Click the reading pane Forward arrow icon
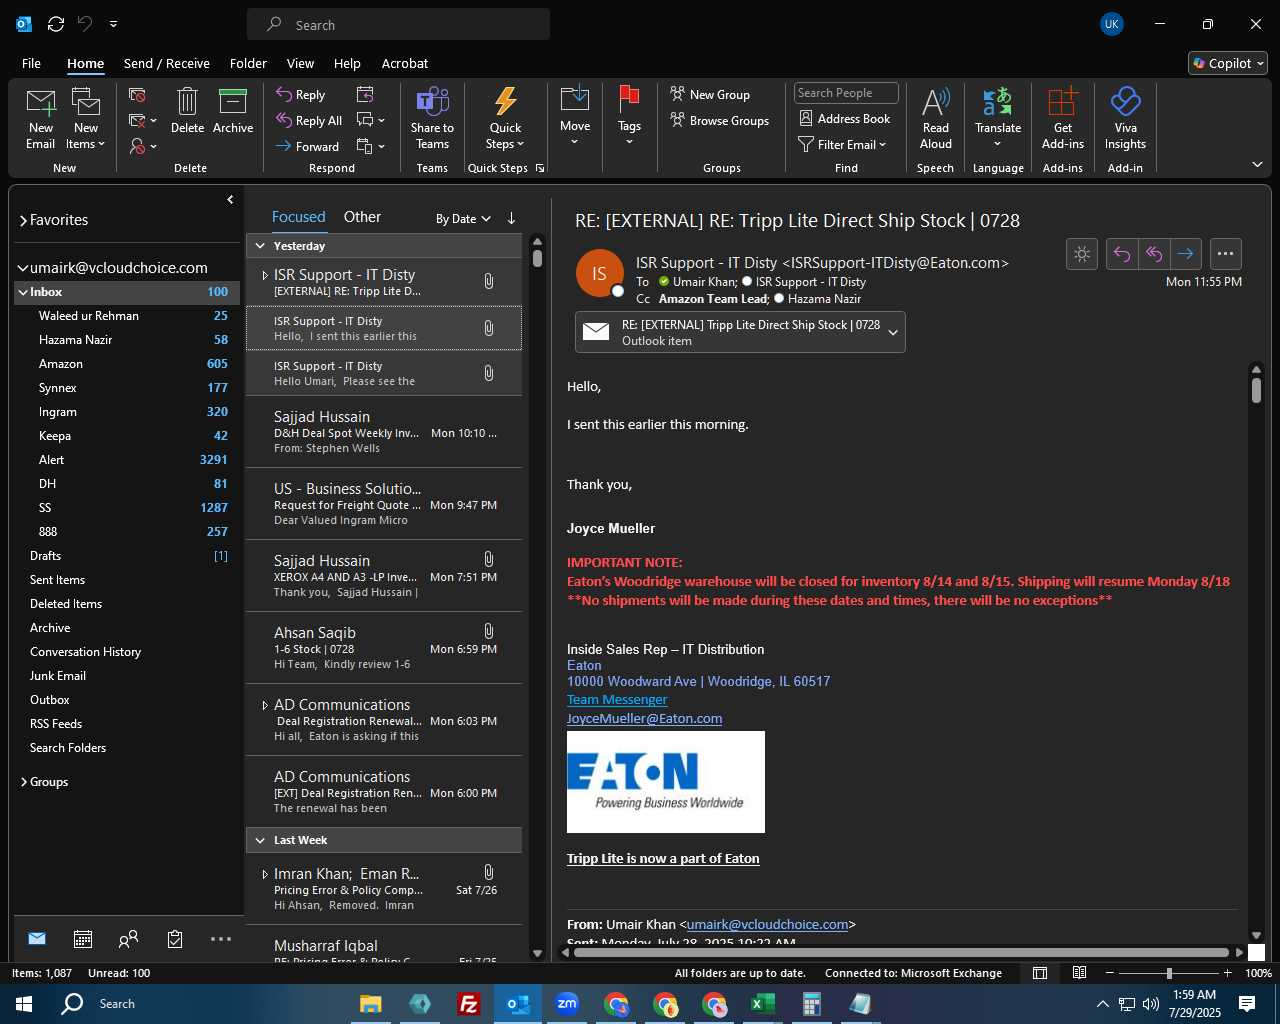 1185,254
